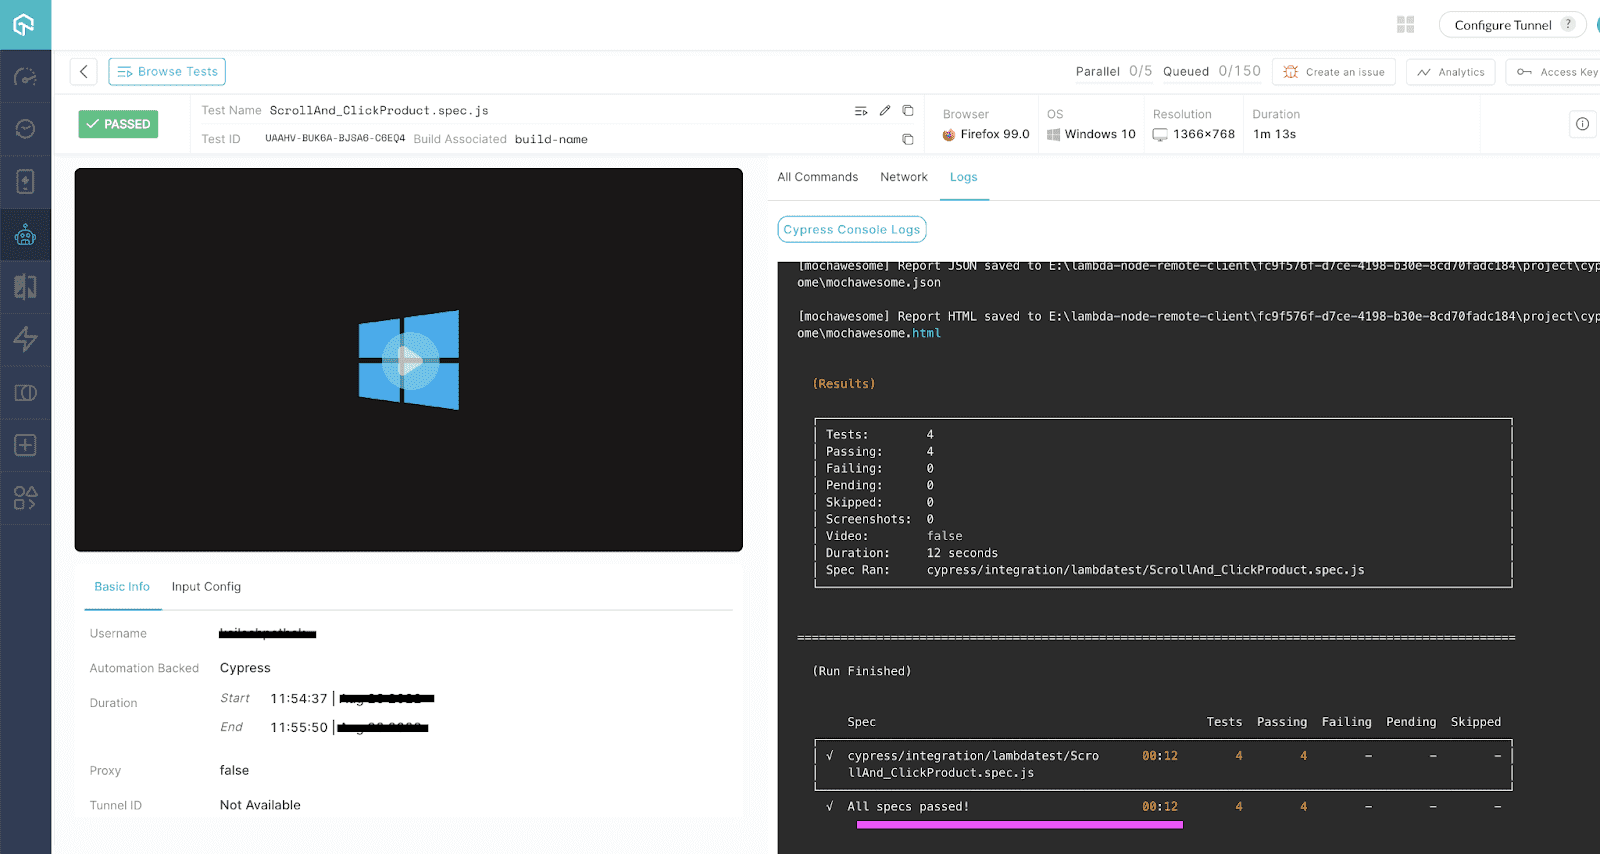The image size is (1600, 854).
Task: Open the Analytics button
Action: (x=1451, y=72)
